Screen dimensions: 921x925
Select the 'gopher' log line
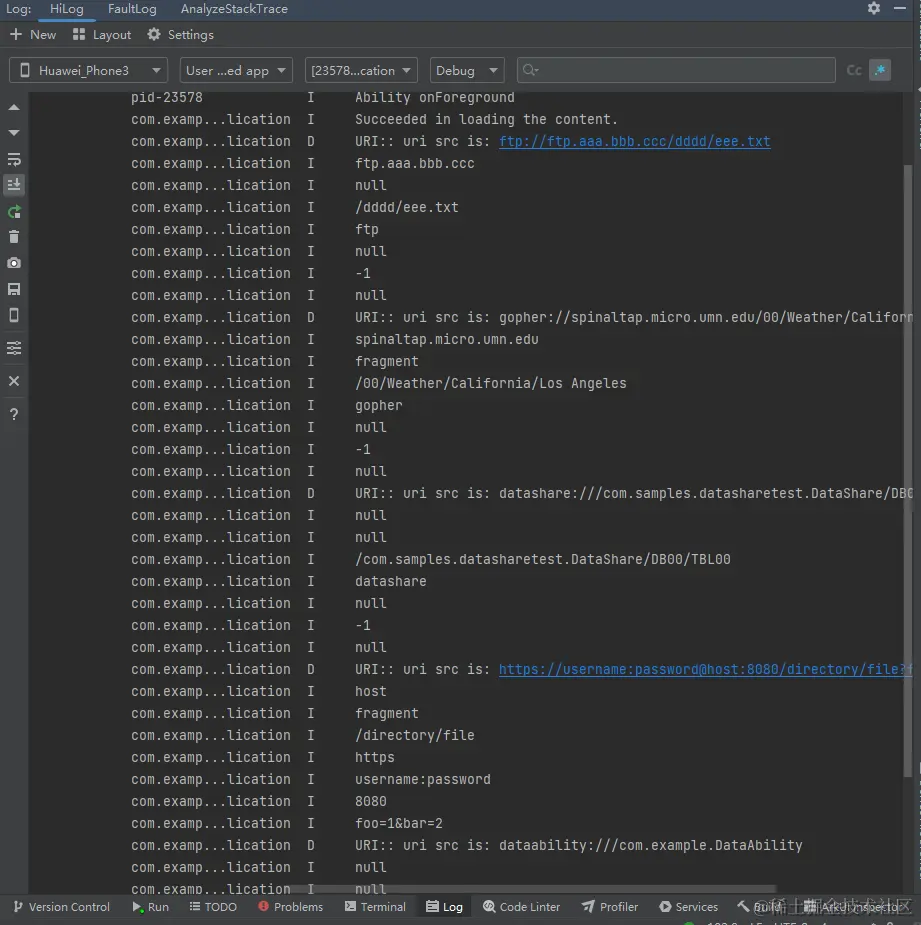click(x=379, y=406)
